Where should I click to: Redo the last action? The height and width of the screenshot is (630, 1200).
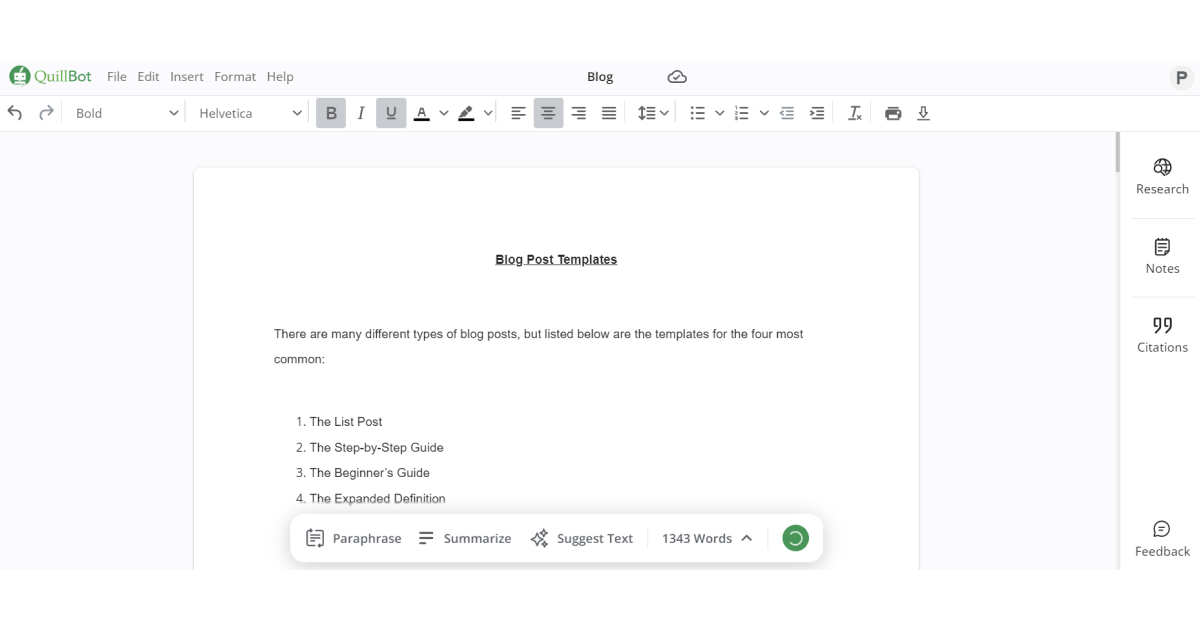(46, 113)
